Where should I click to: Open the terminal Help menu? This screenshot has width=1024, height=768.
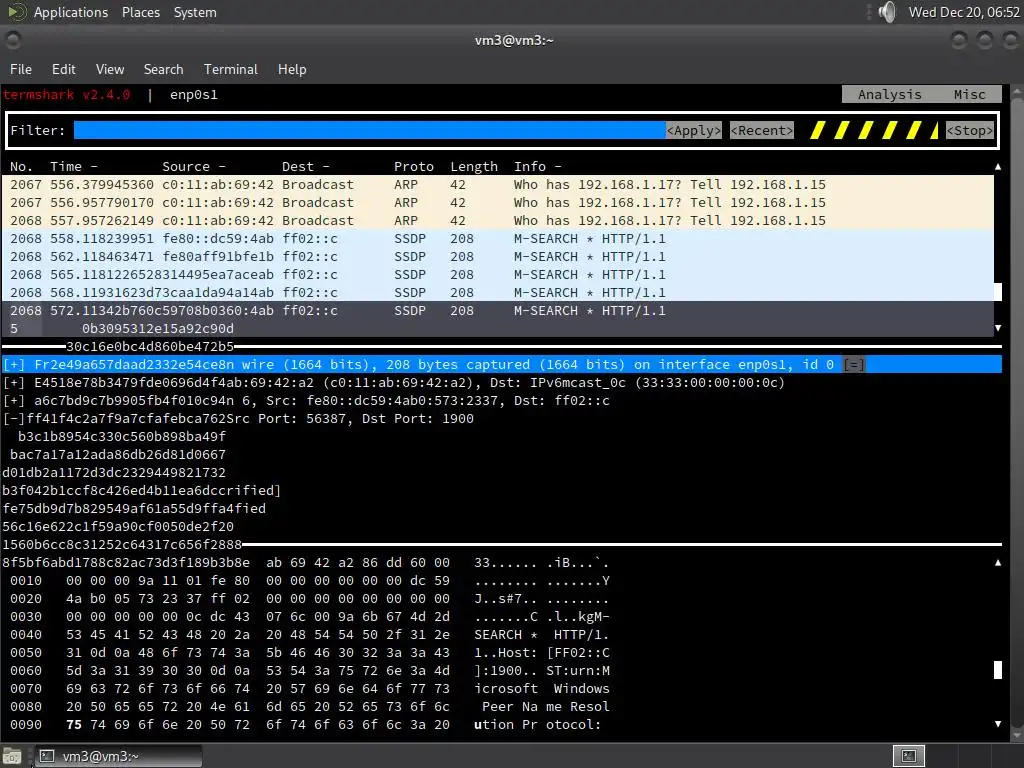pyautogui.click(x=291, y=69)
